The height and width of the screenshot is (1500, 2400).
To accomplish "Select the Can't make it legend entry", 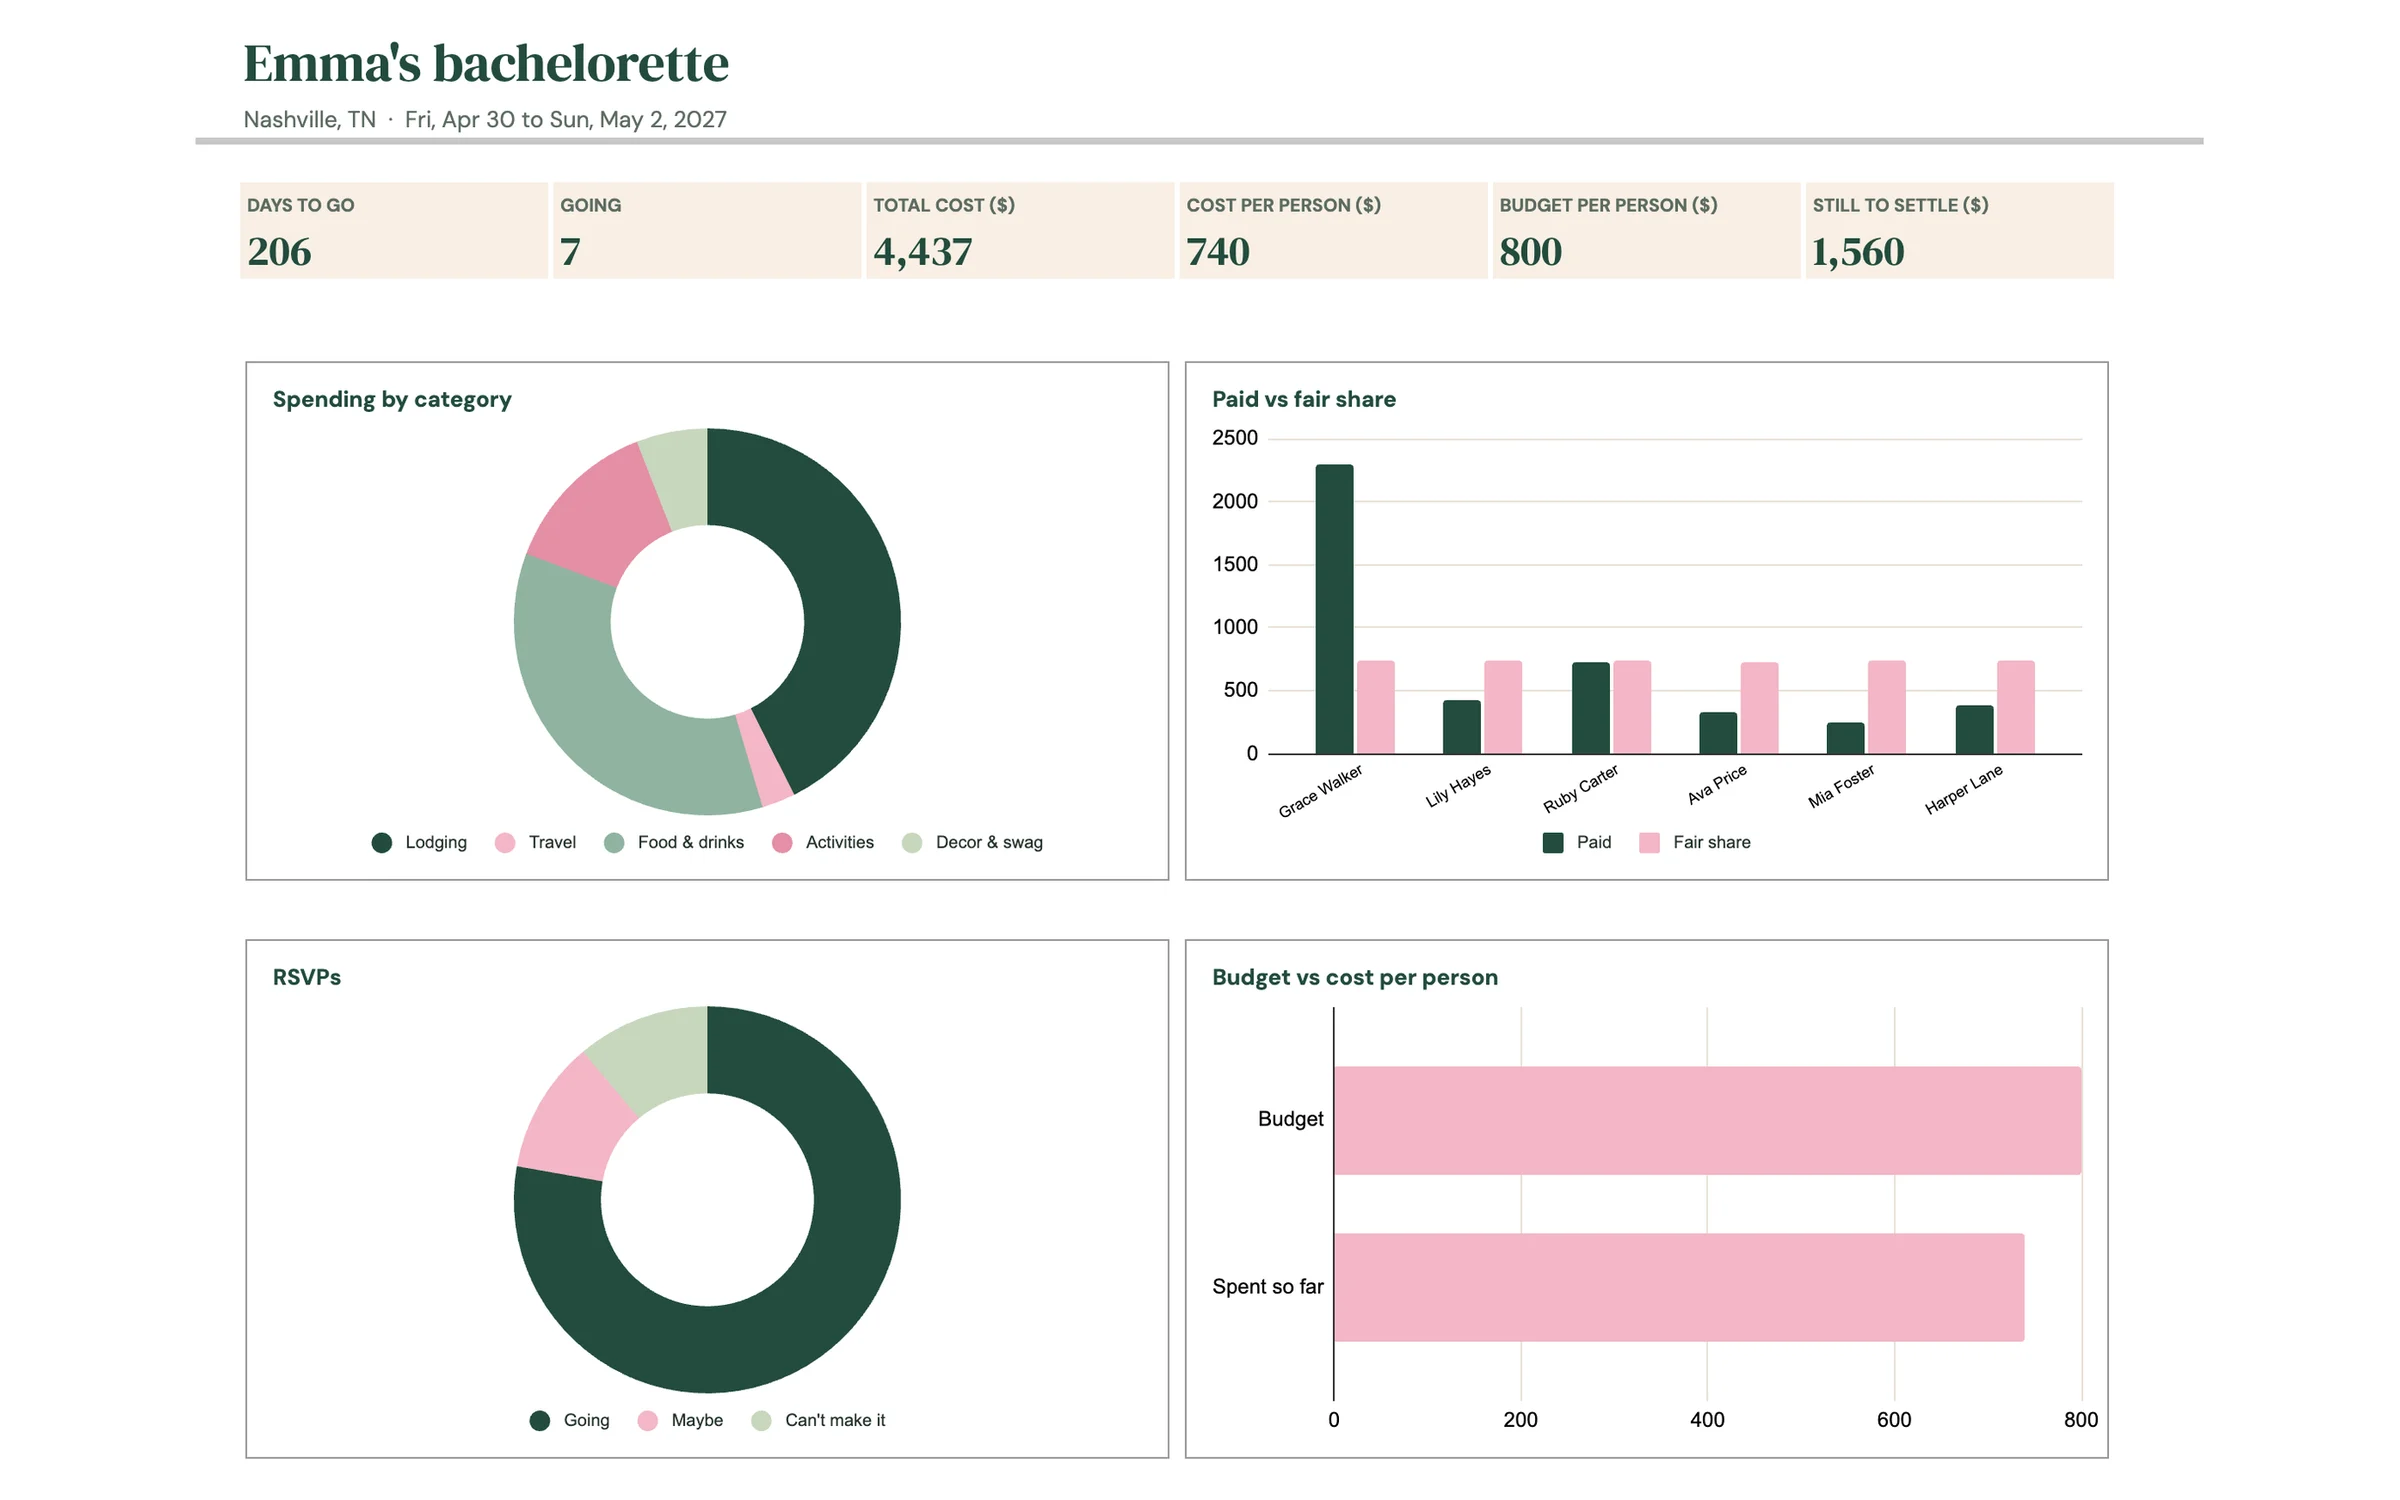I will click(818, 1421).
